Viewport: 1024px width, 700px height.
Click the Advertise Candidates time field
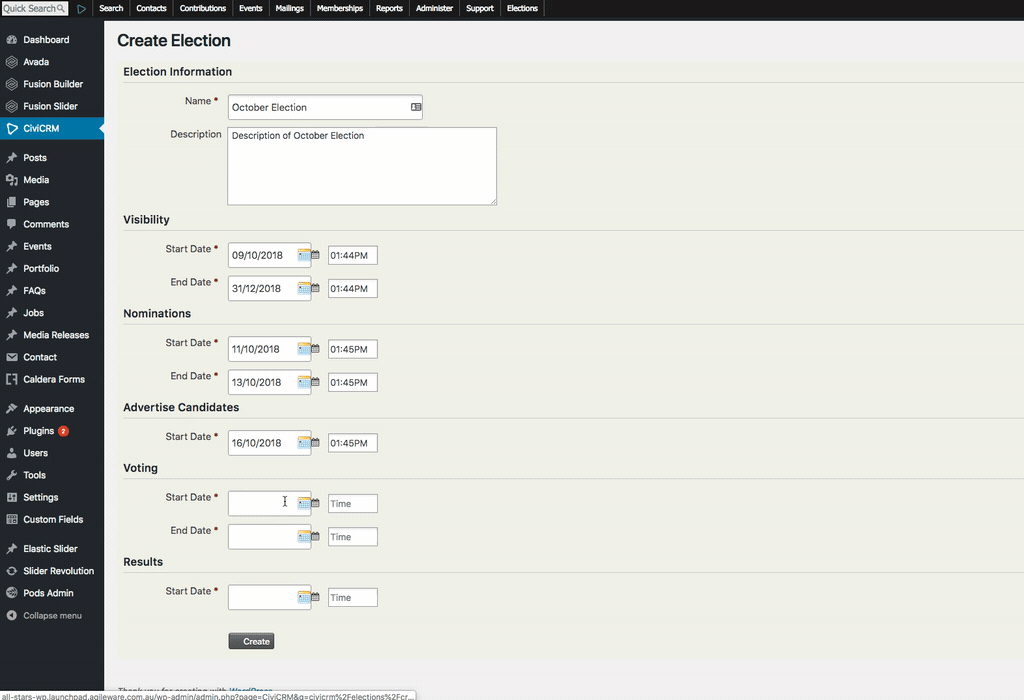[353, 443]
